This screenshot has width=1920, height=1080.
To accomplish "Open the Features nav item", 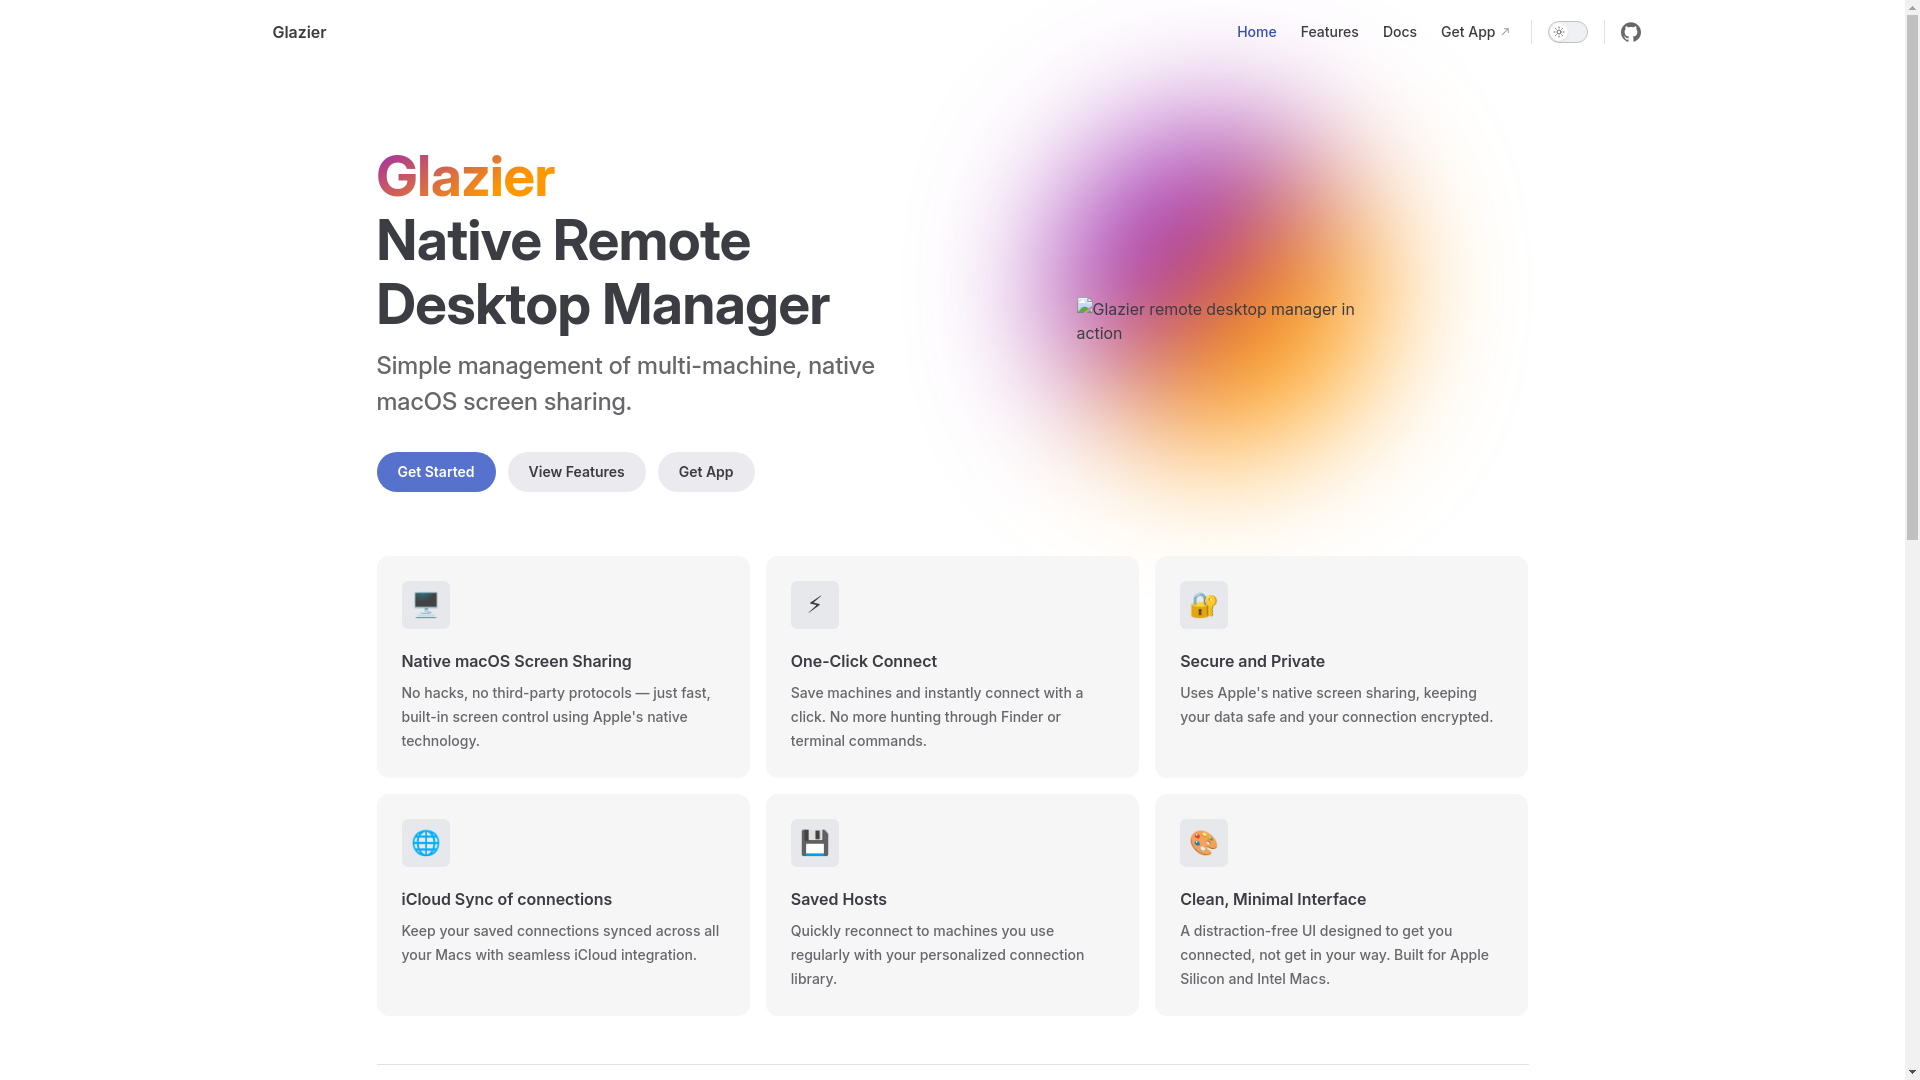I will (1329, 32).
